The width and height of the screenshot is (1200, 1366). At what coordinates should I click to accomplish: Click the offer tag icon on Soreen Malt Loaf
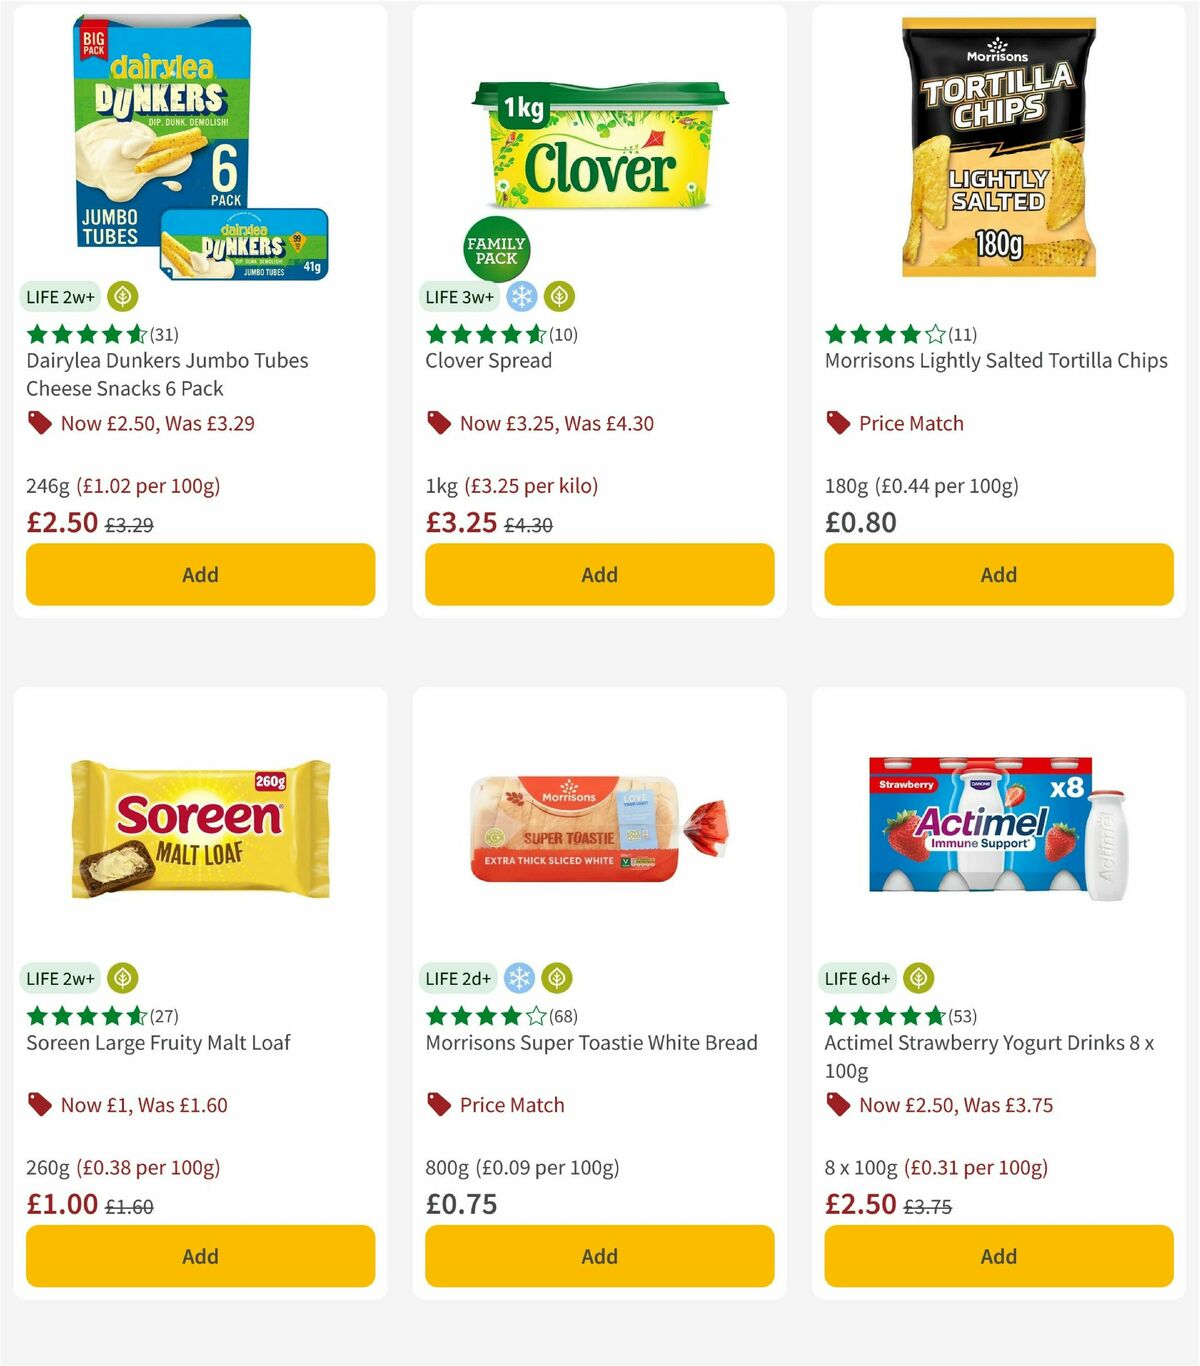pos(39,1105)
